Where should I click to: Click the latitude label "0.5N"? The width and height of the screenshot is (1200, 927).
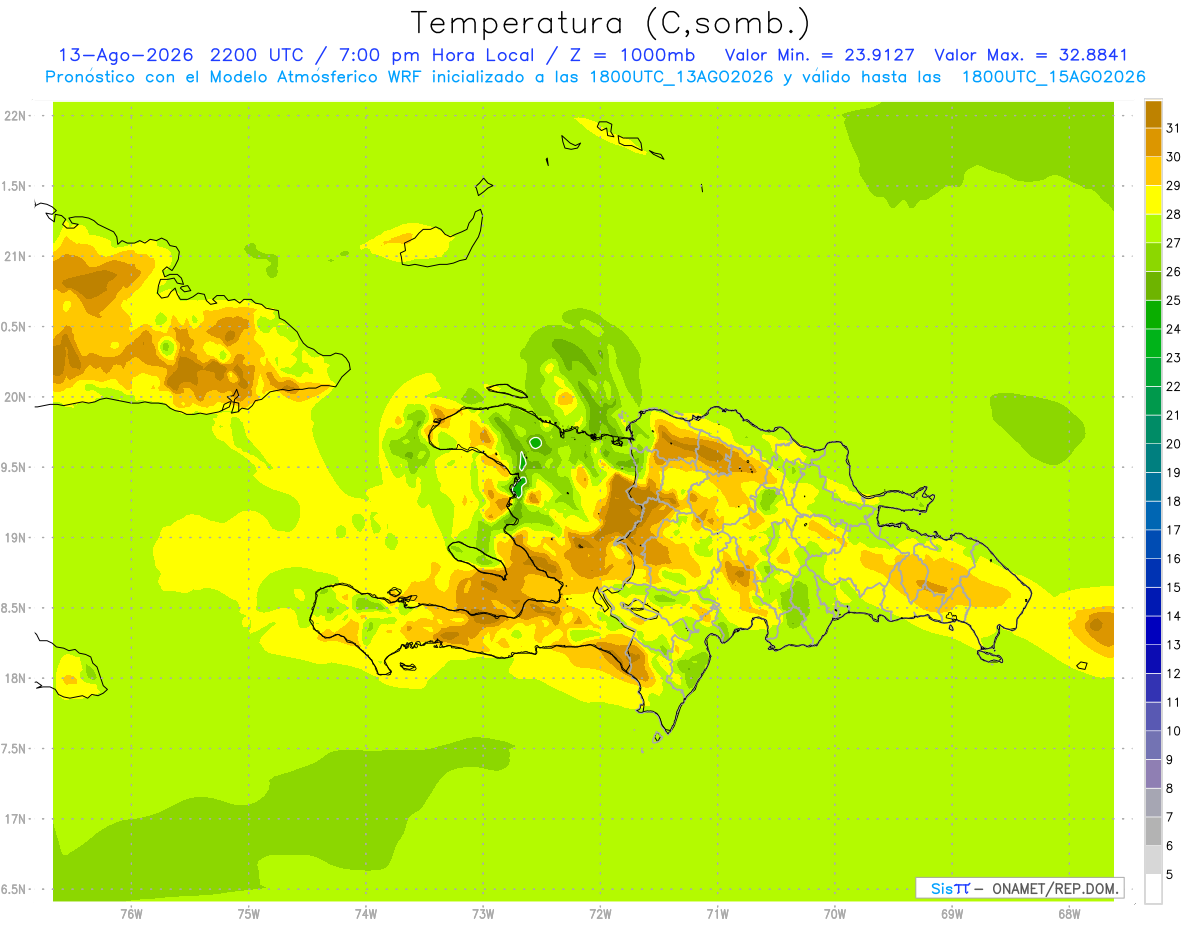tap(14, 327)
